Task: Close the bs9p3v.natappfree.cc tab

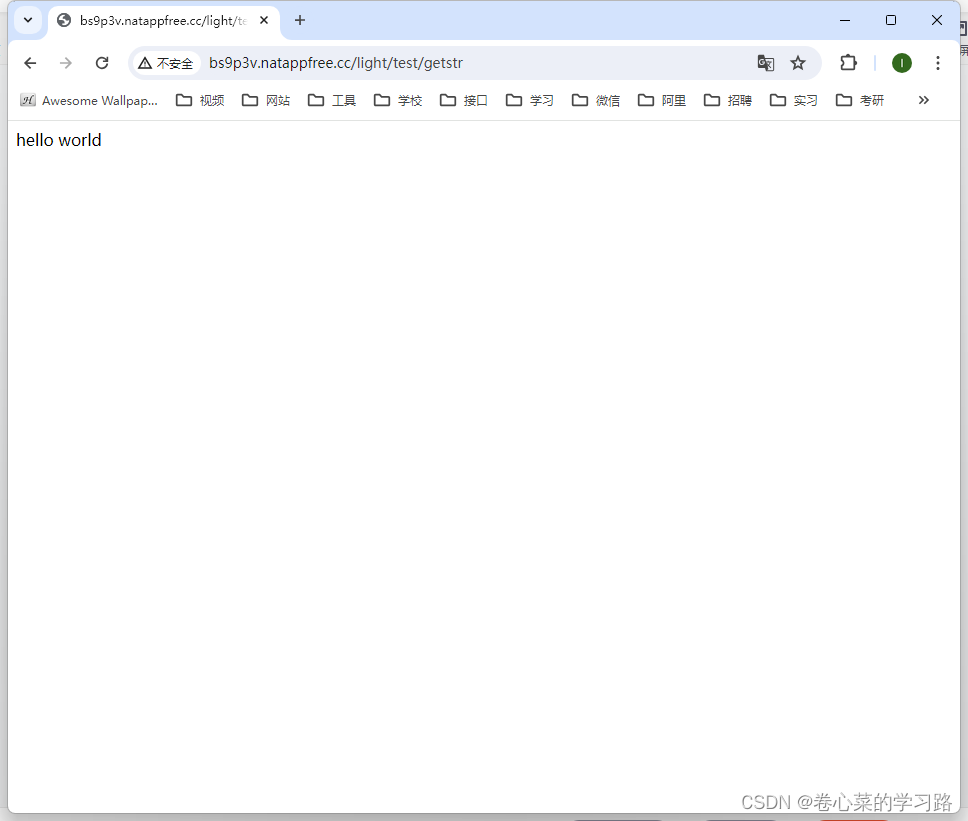Action: pos(264,20)
